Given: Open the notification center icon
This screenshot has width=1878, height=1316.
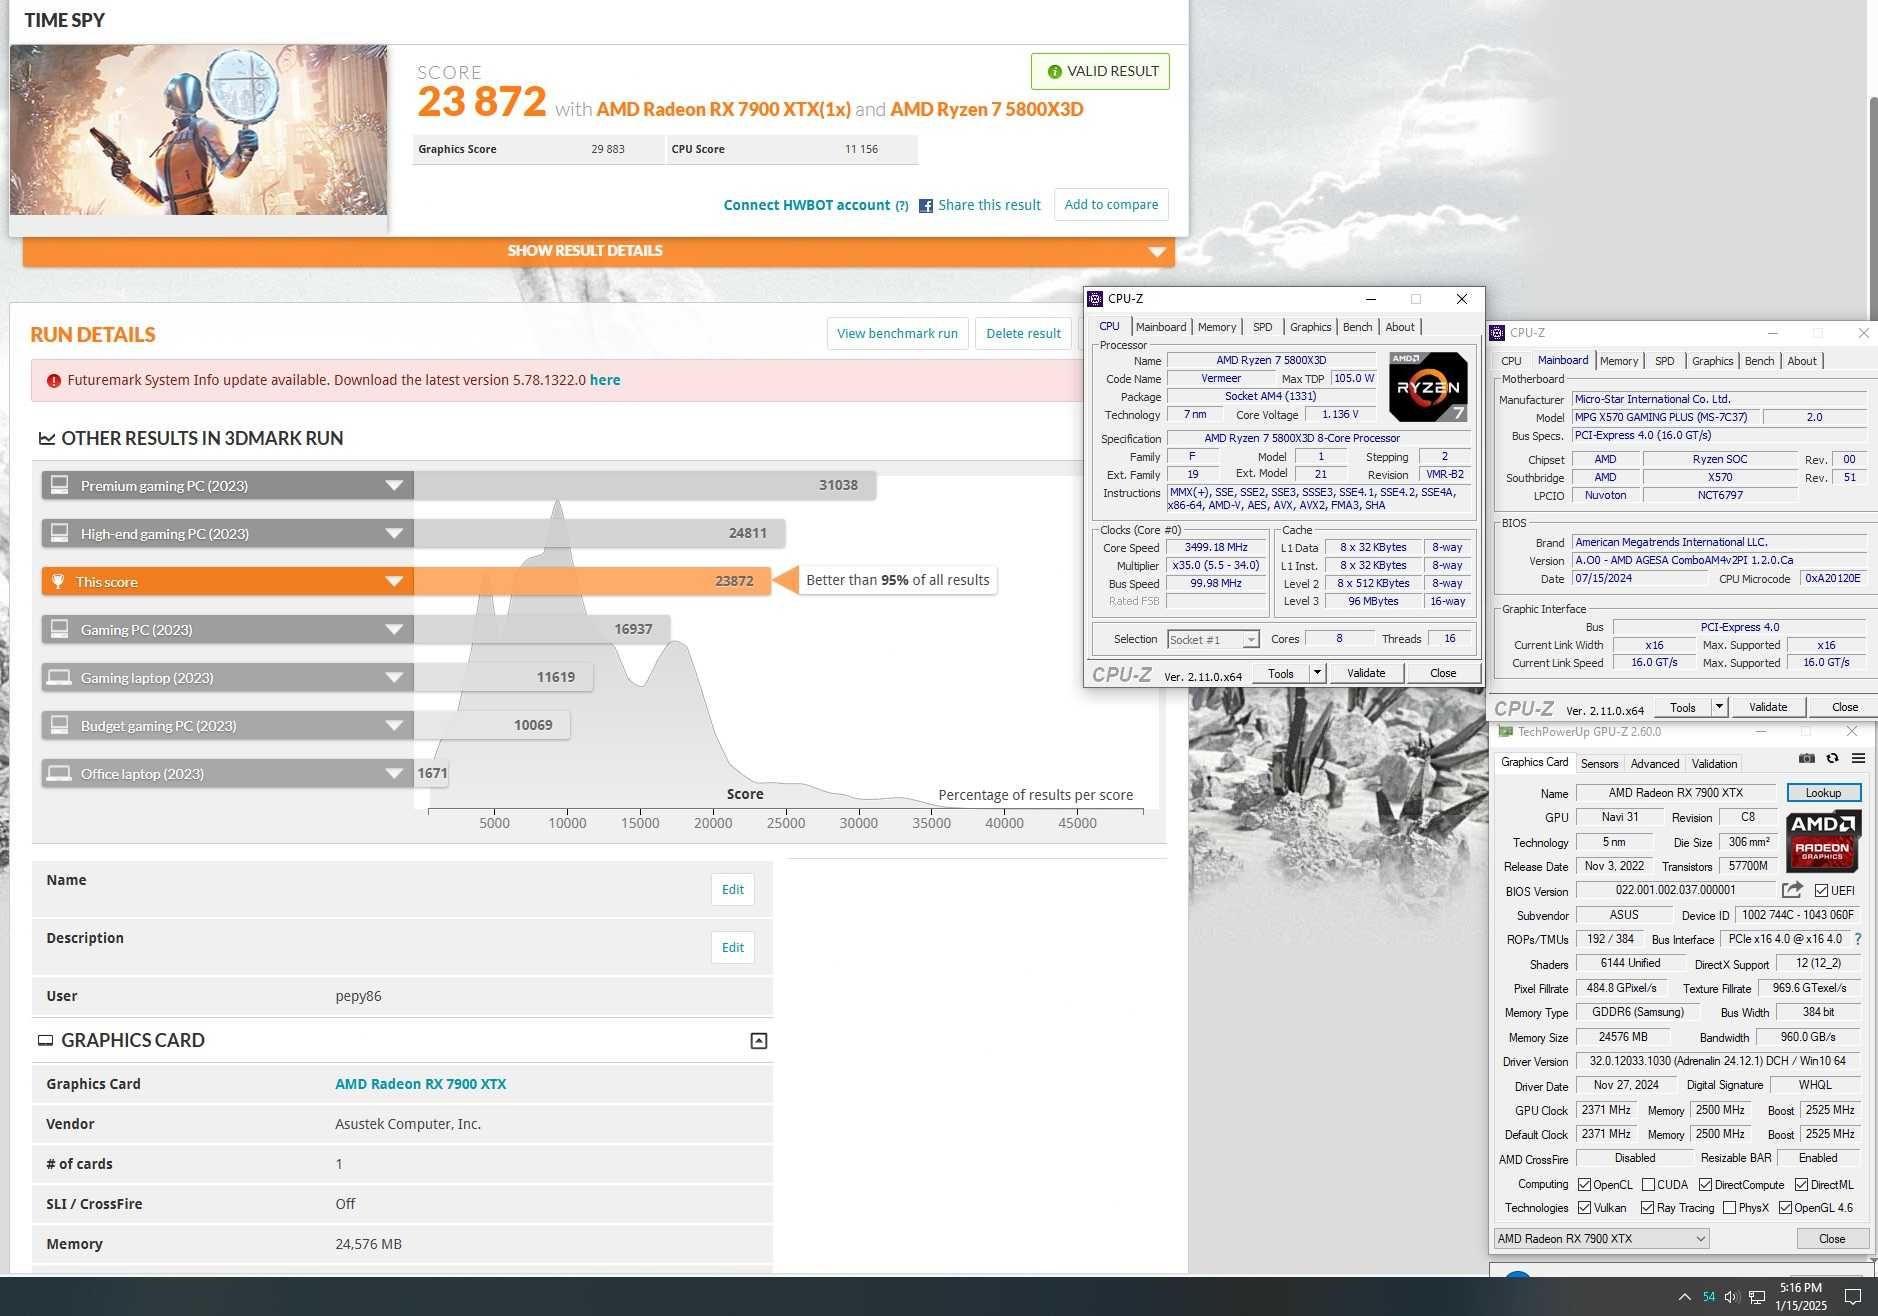Looking at the screenshot, I should pyautogui.click(x=1852, y=1297).
